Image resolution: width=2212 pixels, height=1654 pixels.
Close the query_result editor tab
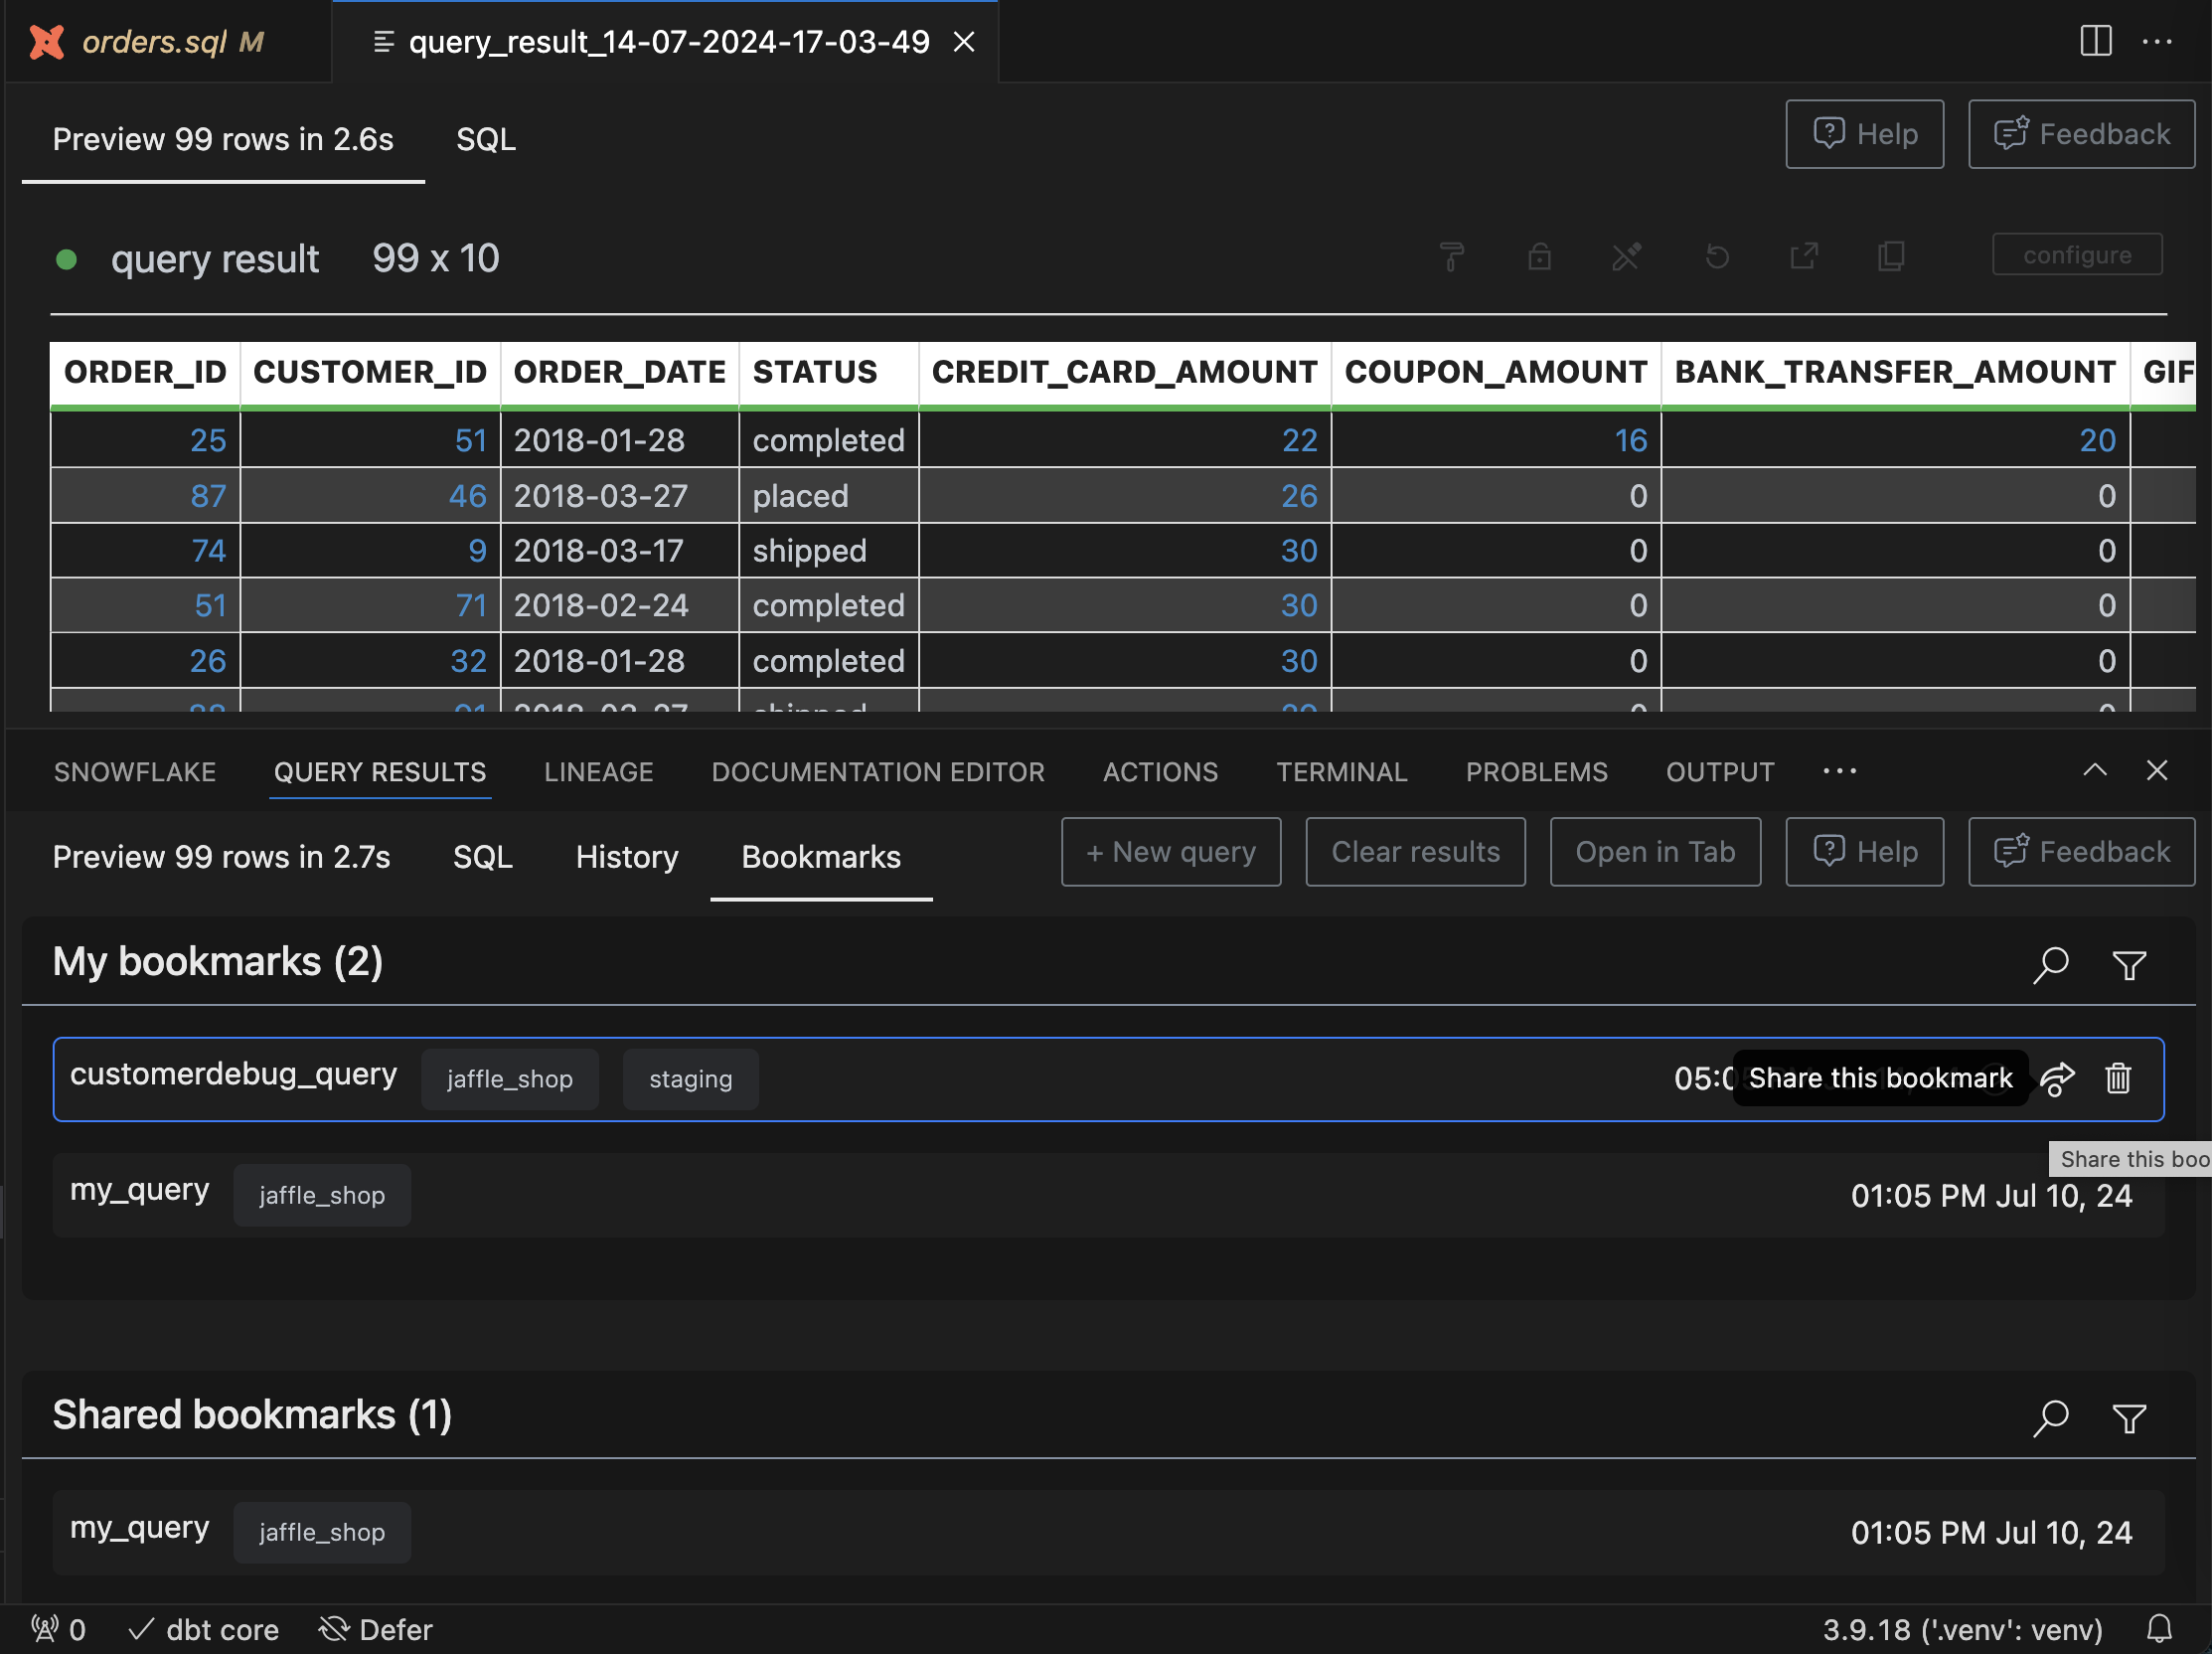(x=963, y=41)
